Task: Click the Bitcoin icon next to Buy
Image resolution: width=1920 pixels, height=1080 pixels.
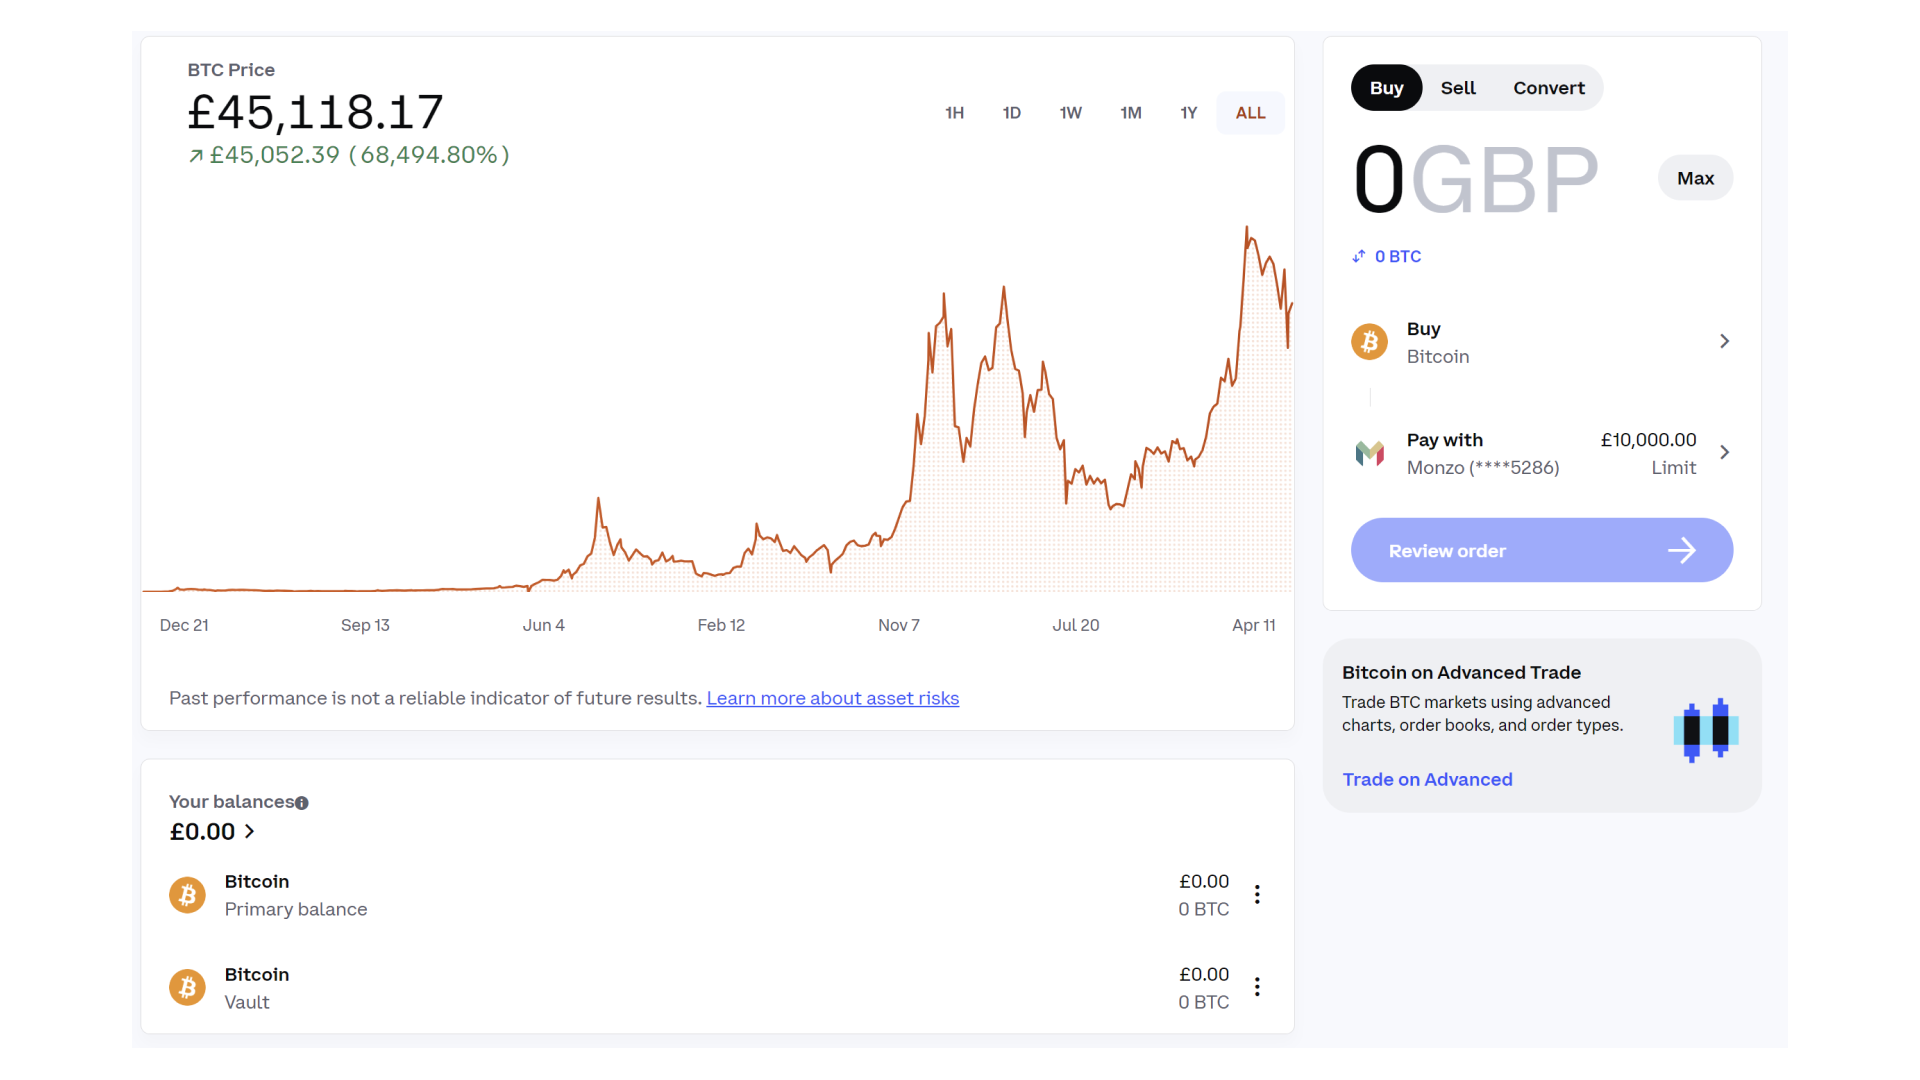Action: (1369, 341)
